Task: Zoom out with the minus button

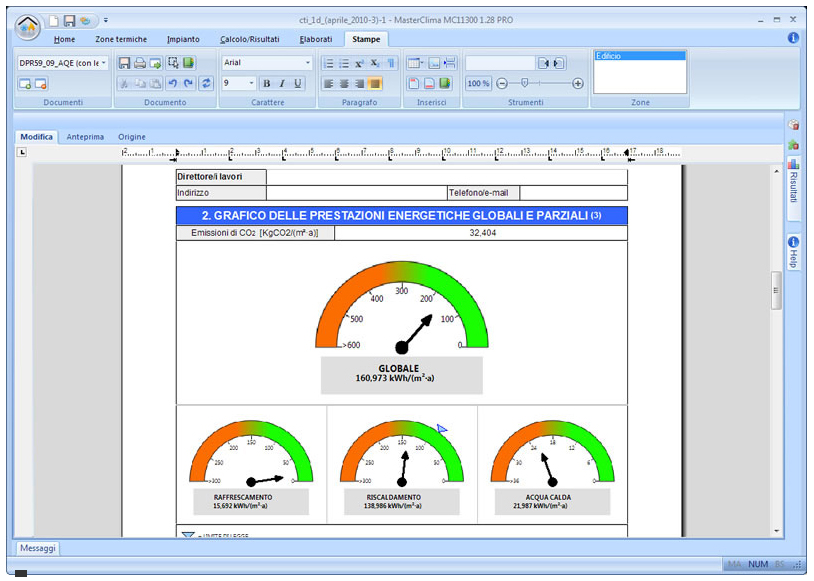Action: (x=501, y=83)
